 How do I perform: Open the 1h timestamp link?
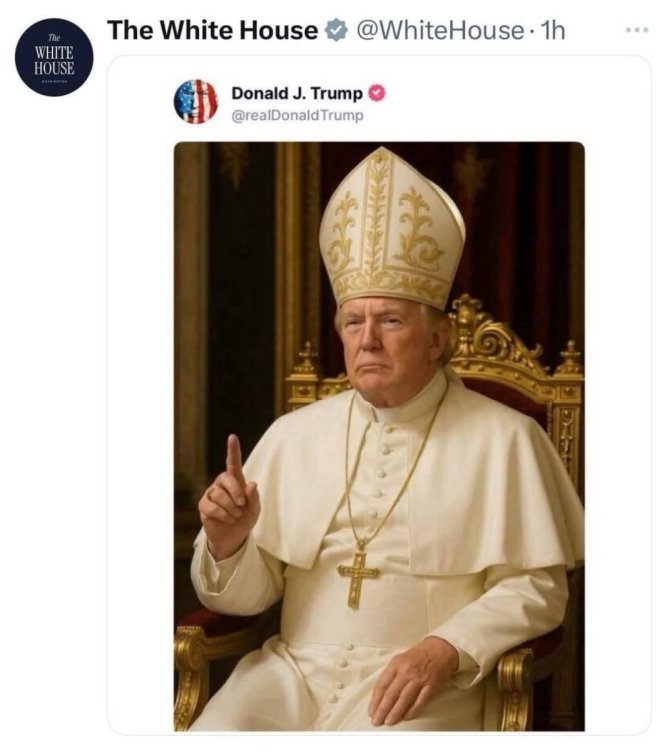coord(552,31)
